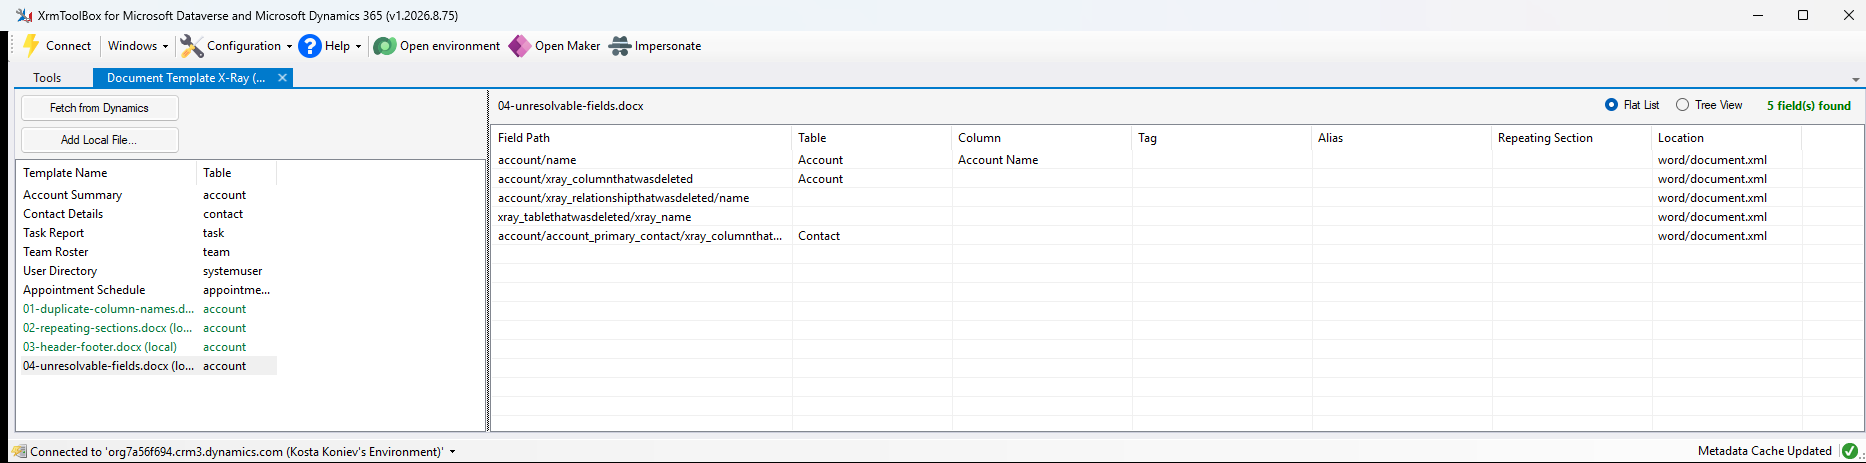Sort by Template Name column header

coord(107,173)
